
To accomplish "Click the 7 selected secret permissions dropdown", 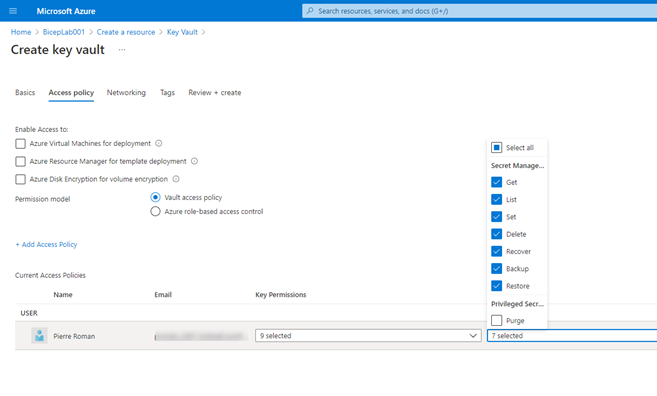I will [572, 336].
